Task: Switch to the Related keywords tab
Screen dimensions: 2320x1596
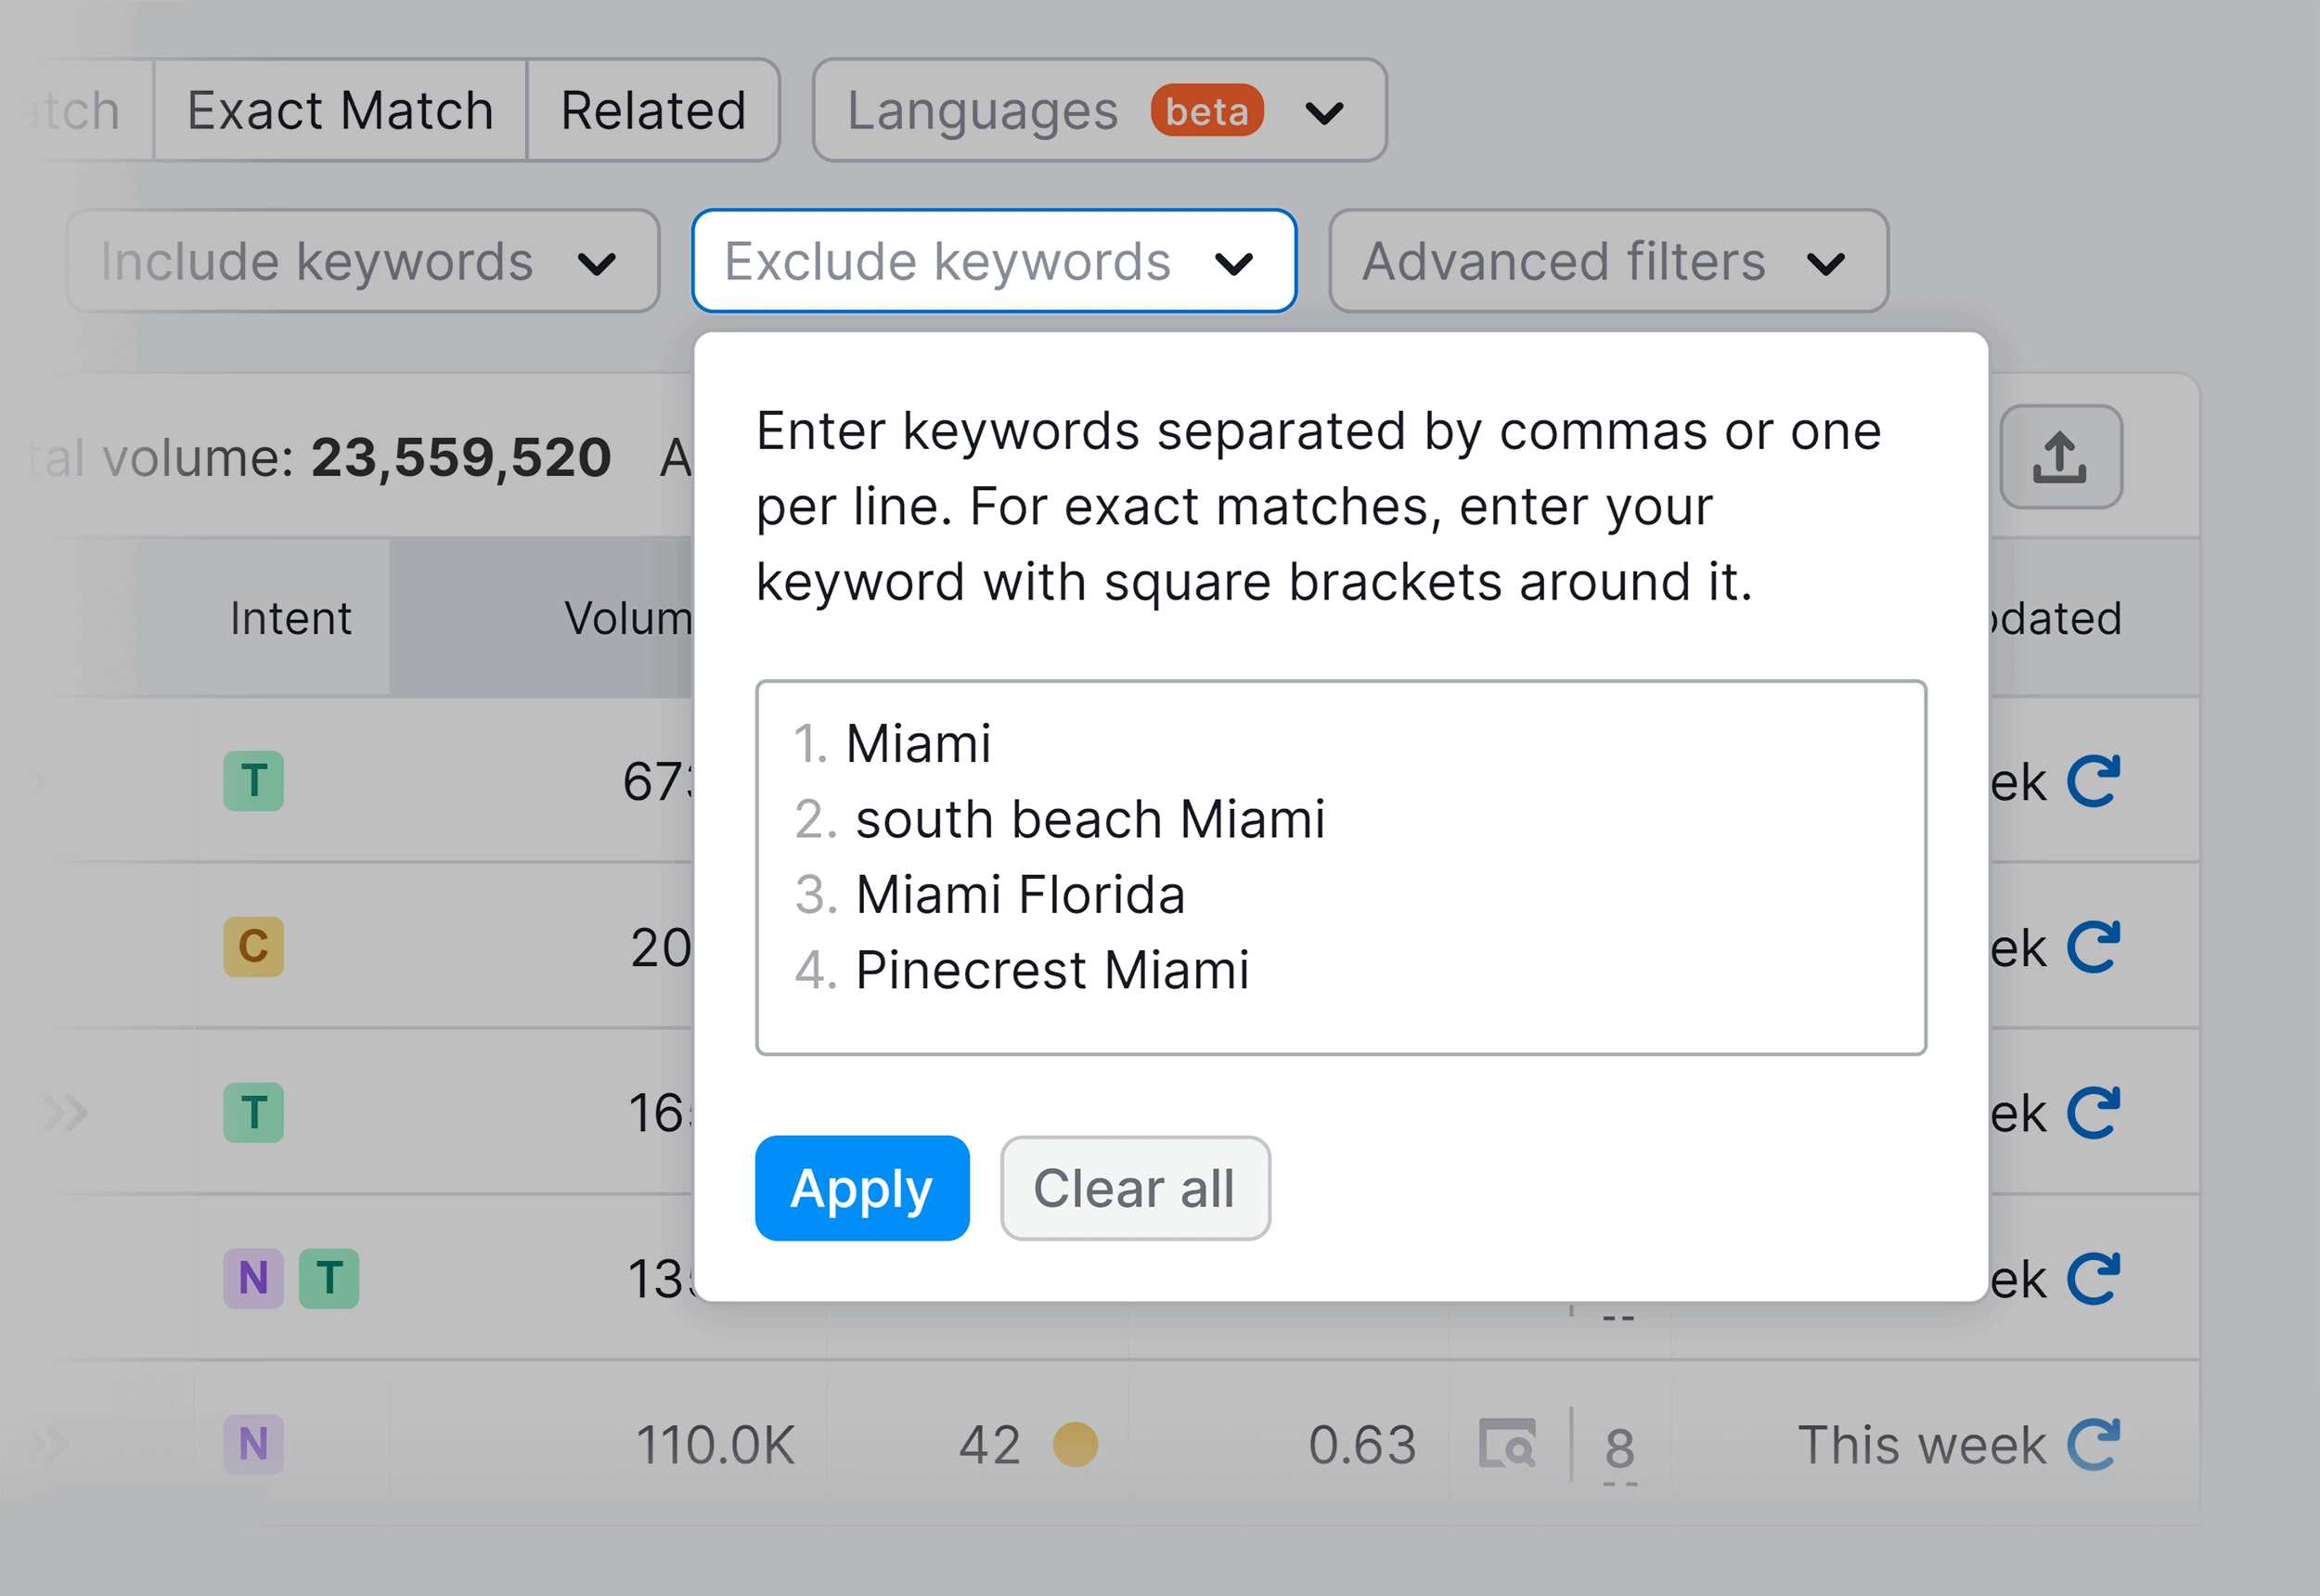Action: tap(652, 110)
